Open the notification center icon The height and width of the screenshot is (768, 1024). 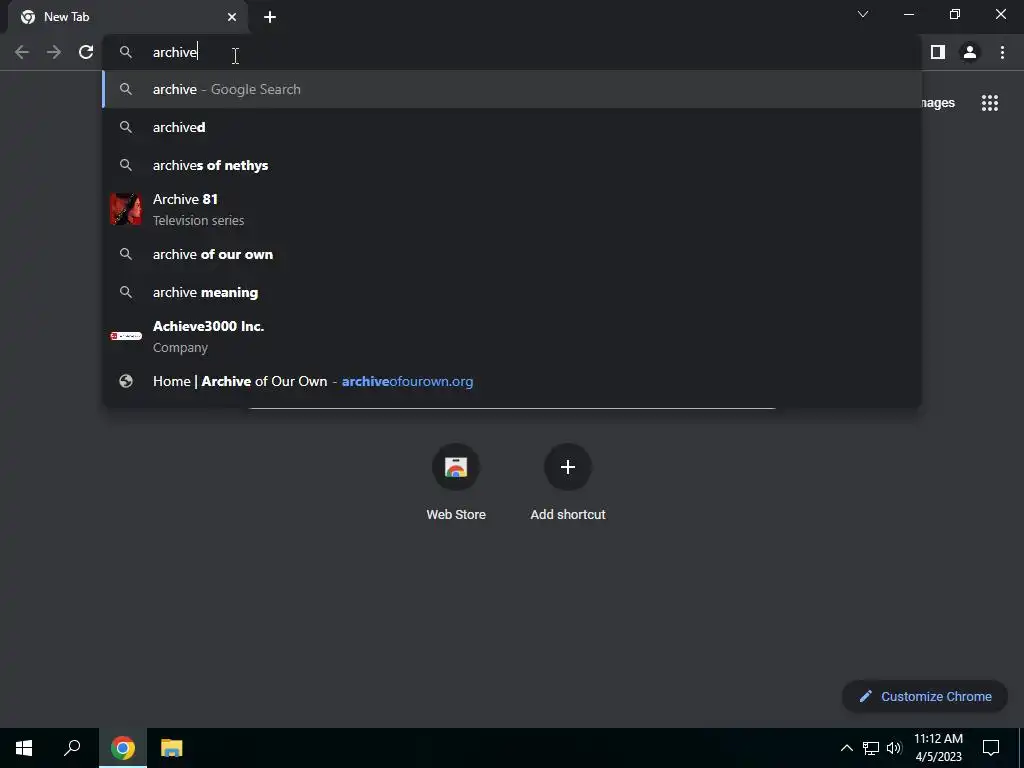991,748
